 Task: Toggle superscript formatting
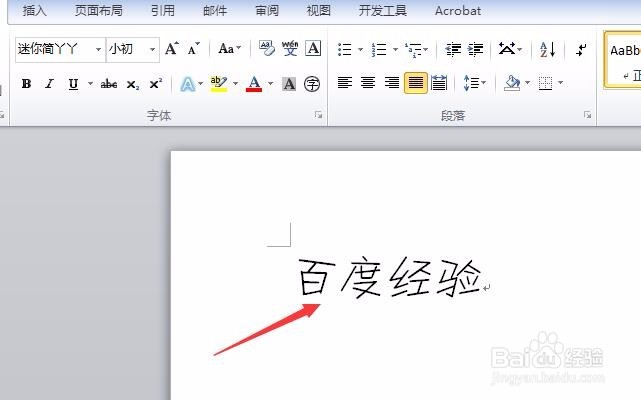tap(155, 84)
